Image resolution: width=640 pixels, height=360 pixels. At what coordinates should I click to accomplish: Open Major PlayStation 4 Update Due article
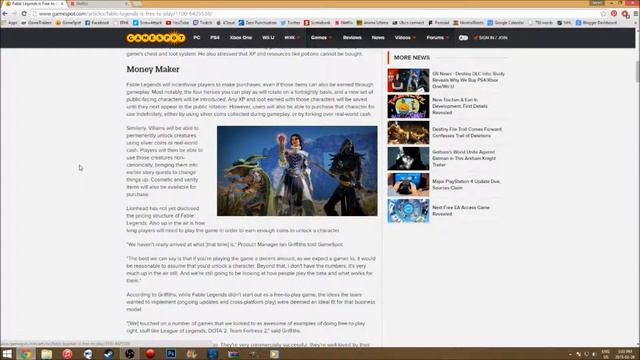[x=466, y=184]
